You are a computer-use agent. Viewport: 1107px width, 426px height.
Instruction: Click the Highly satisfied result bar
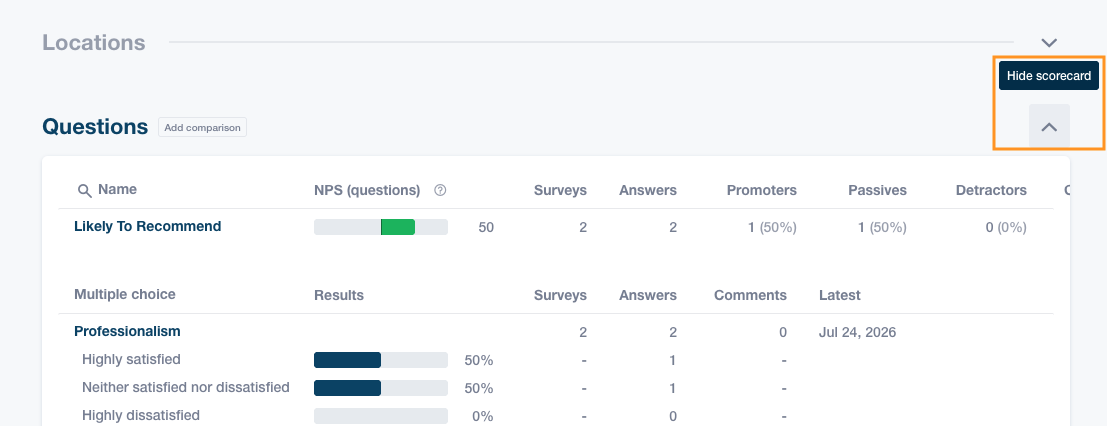point(381,360)
